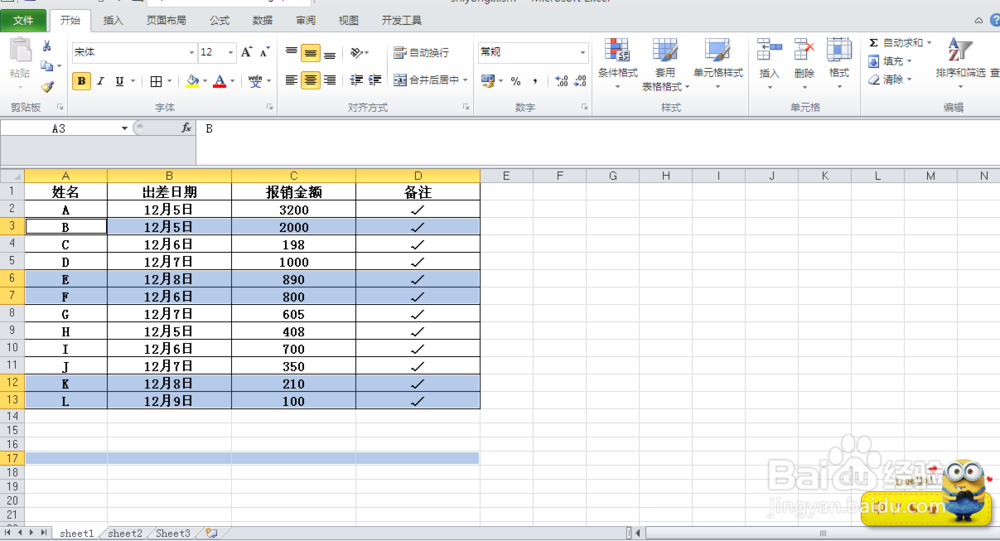Image resolution: width=1000 pixels, height=541 pixels.
Task: Click the Cut scissors icon
Action: coord(47,46)
